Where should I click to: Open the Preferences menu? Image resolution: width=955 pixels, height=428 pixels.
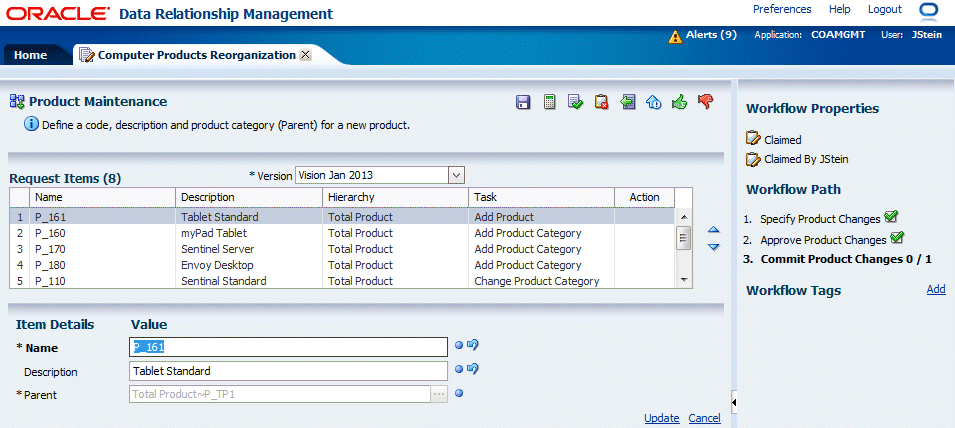(x=782, y=9)
